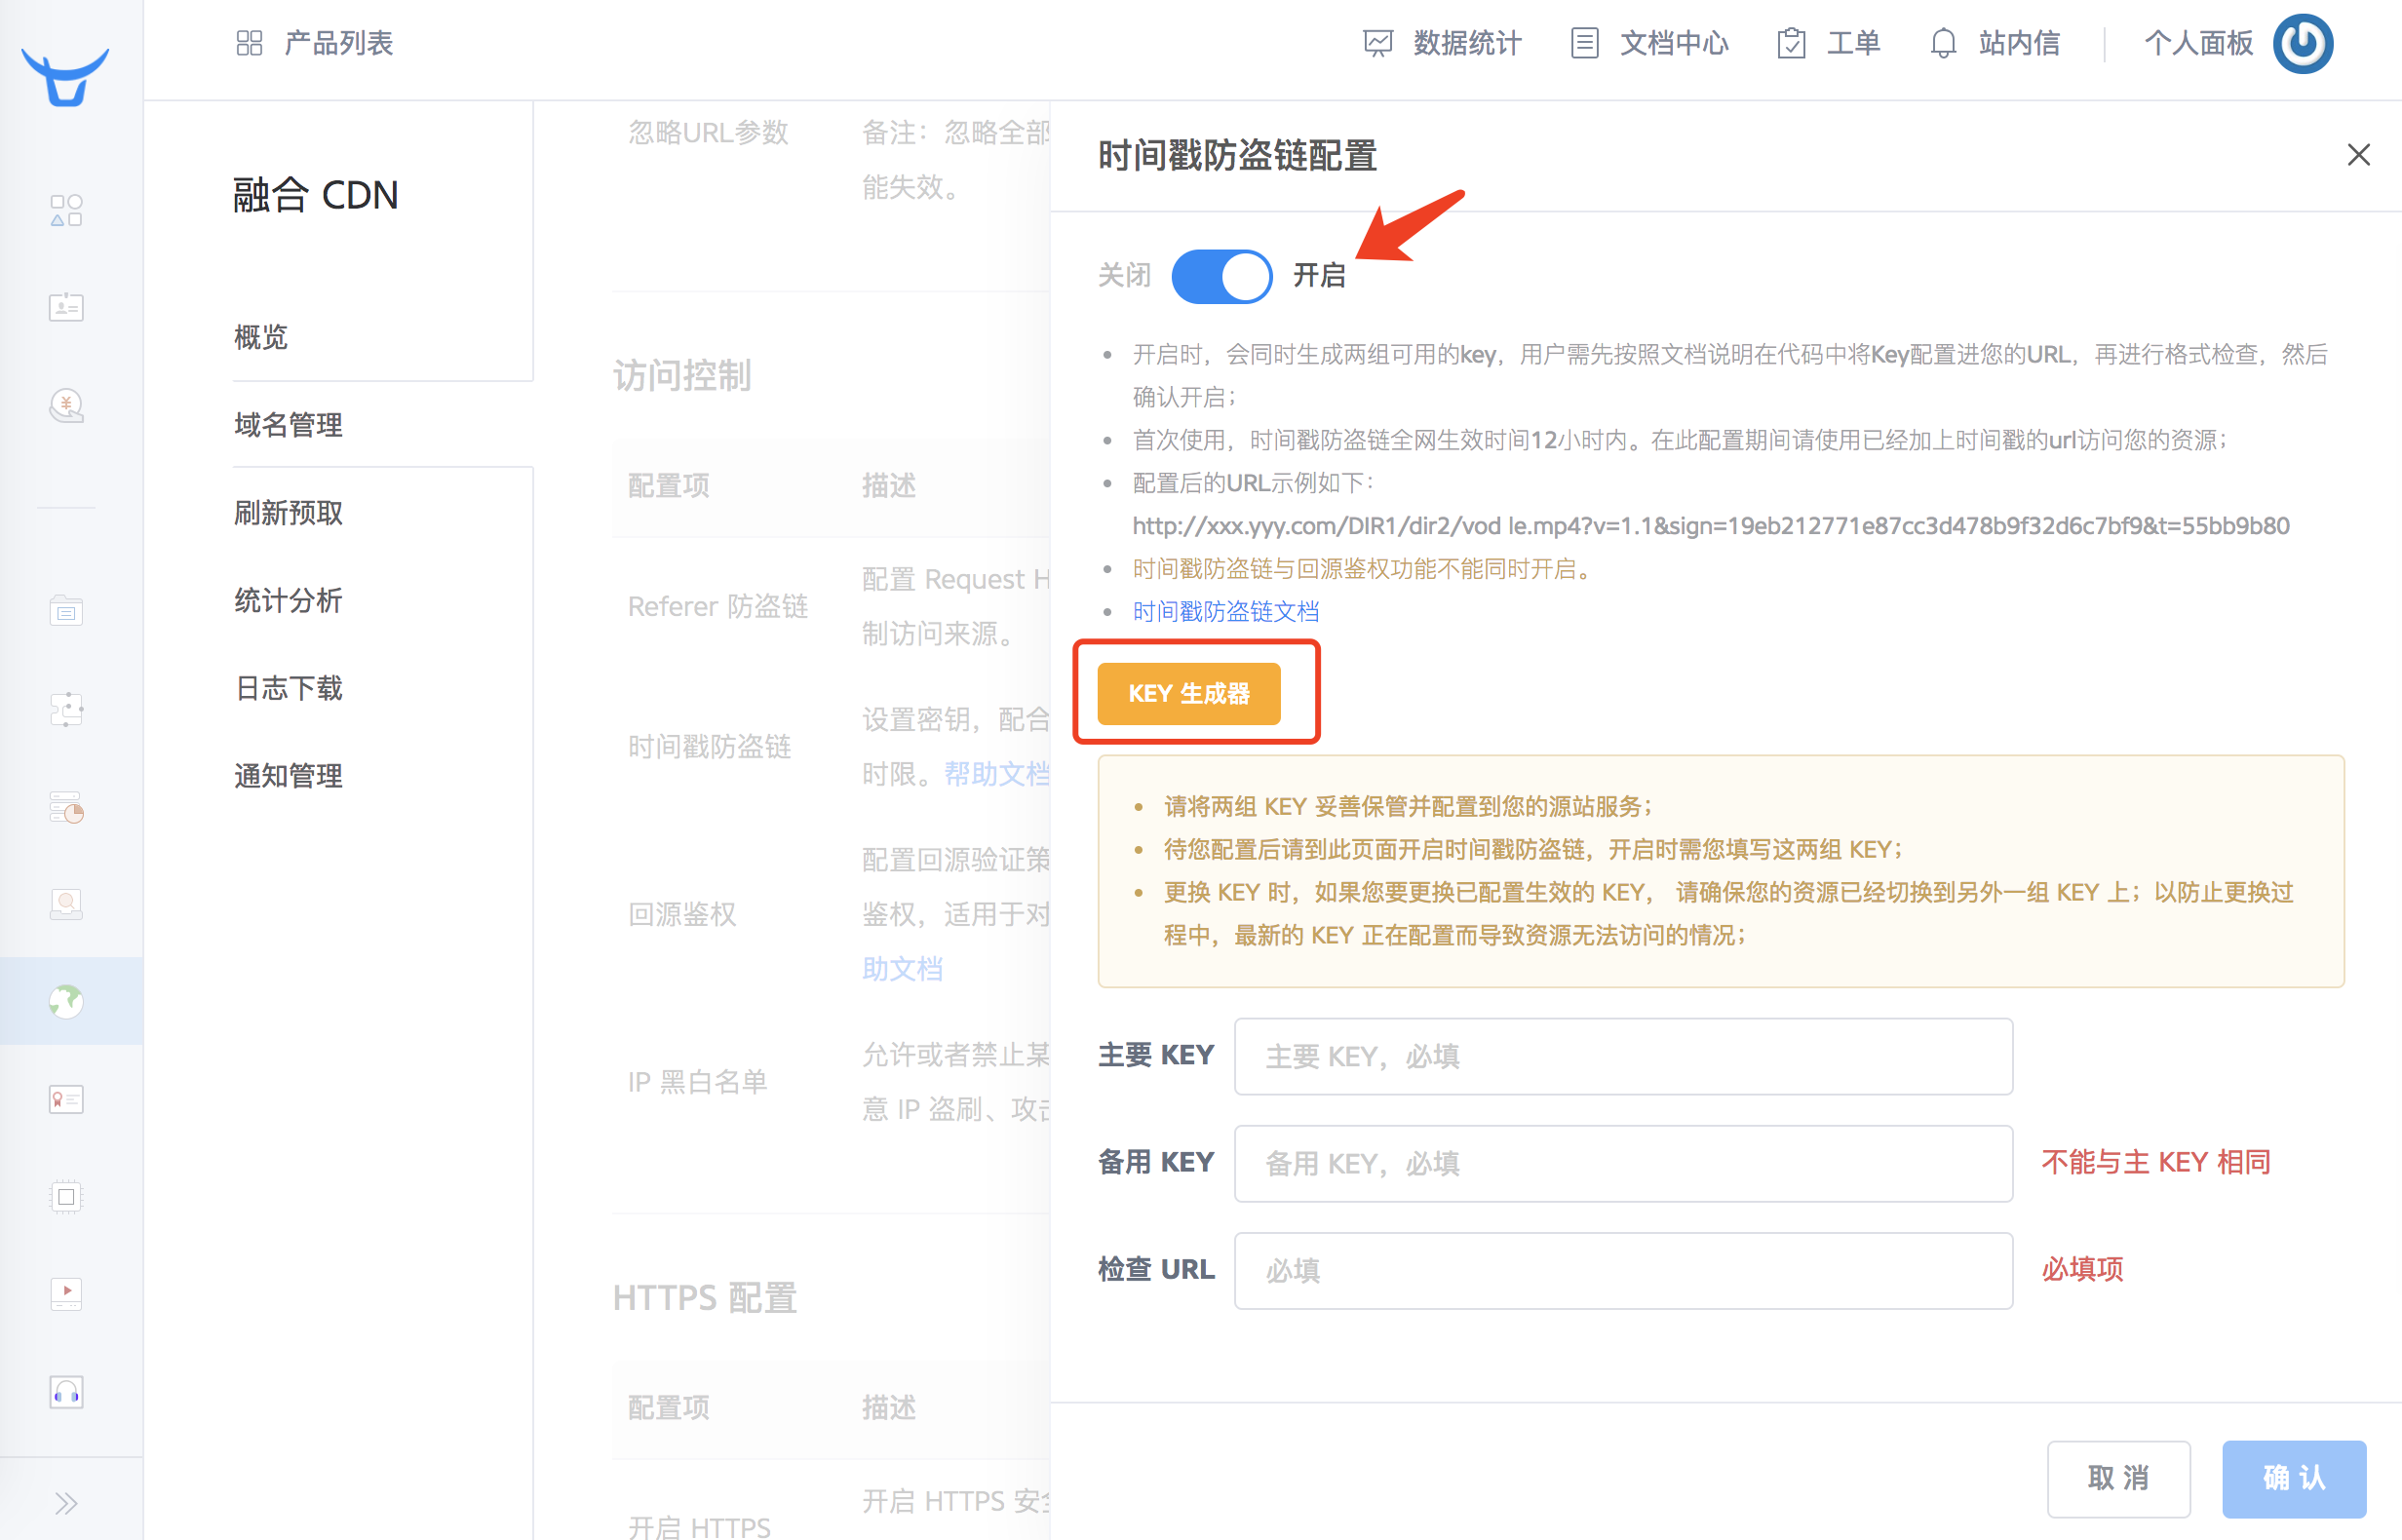This screenshot has width=2402, height=1540.
Task: Focus the 主要 KEY input field
Action: point(1622,1056)
